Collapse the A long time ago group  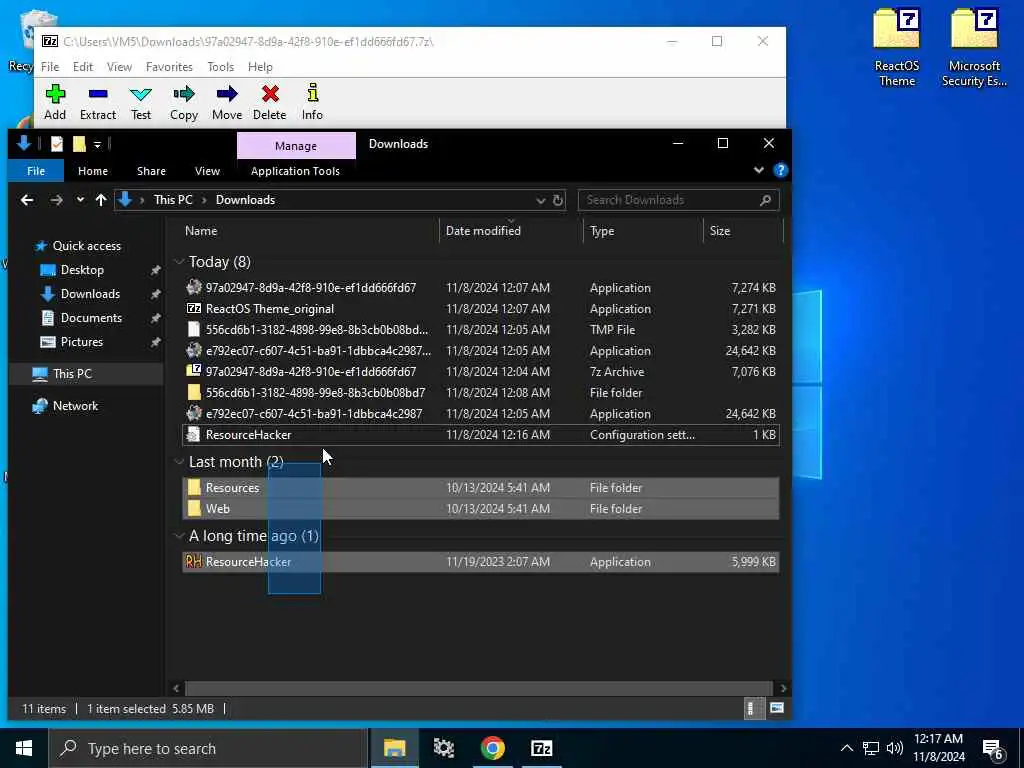coord(178,536)
